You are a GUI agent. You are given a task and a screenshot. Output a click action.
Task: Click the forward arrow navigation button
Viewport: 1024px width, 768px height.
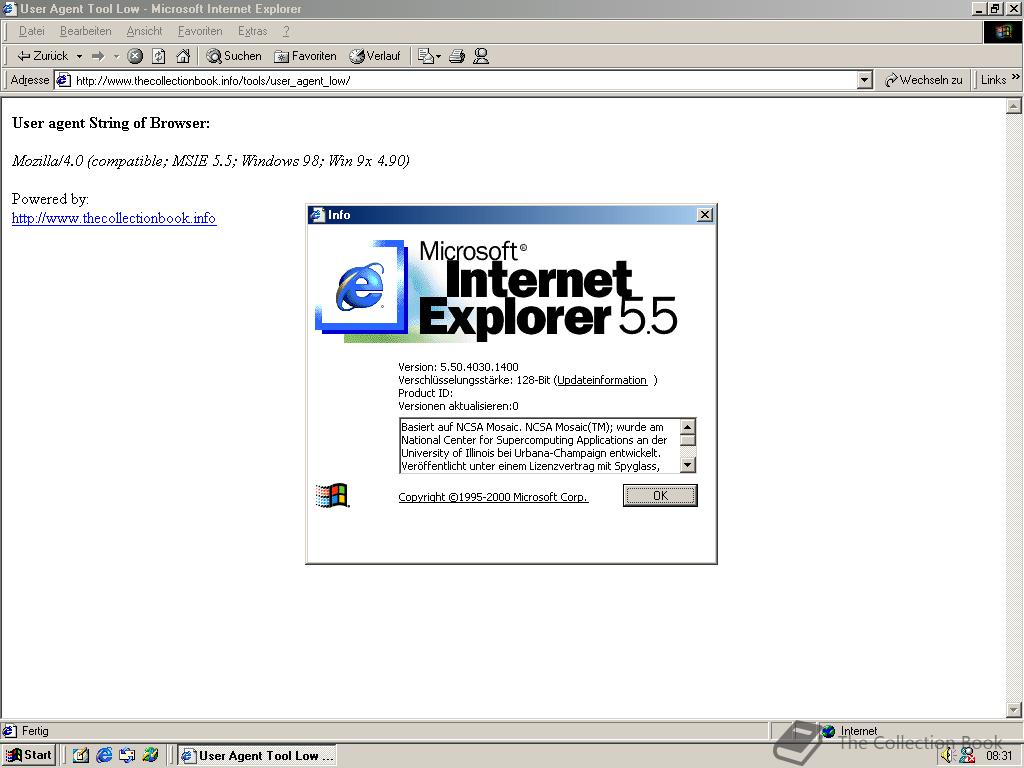[98, 56]
